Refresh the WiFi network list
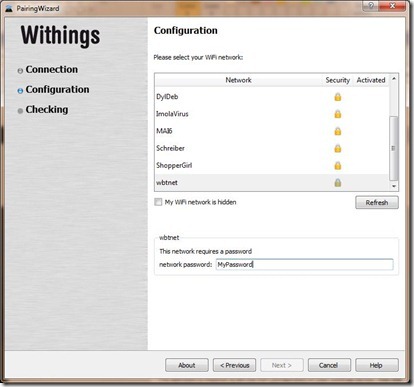The image size is (414, 387). [377, 203]
